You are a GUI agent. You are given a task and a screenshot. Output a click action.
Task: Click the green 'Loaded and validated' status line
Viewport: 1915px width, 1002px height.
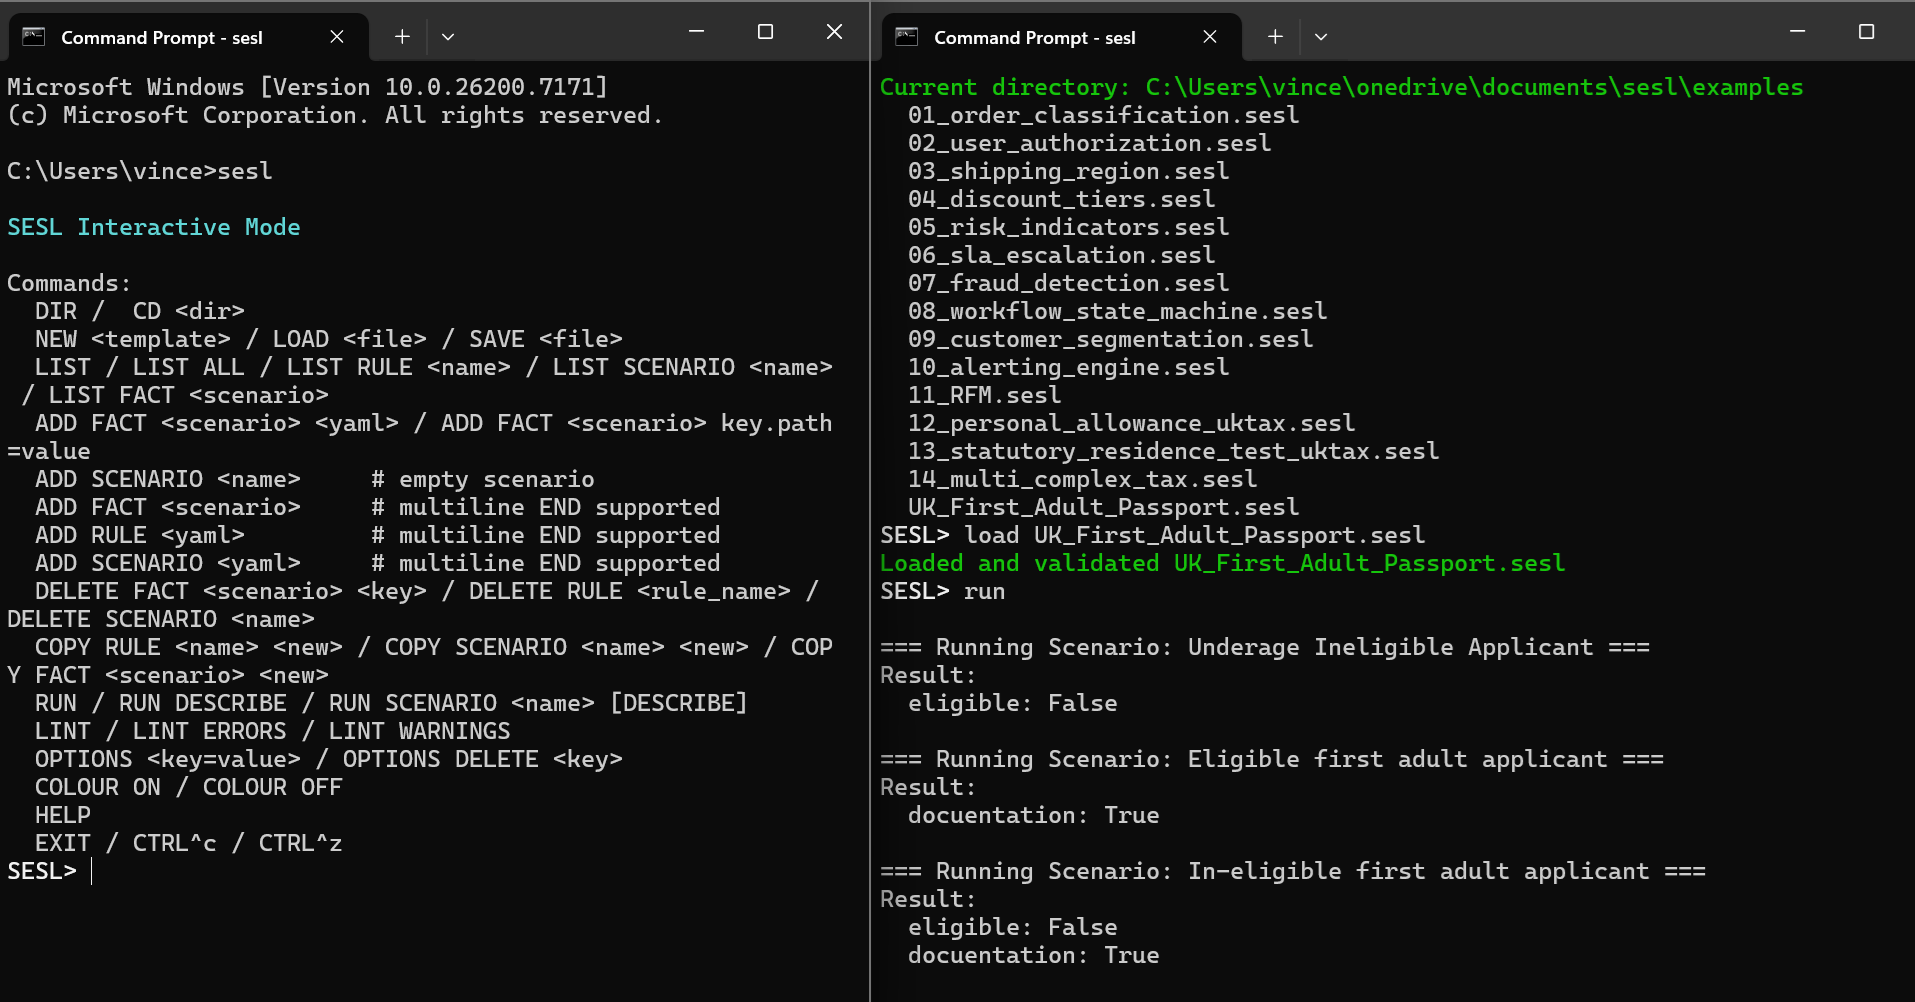pyautogui.click(x=1221, y=563)
